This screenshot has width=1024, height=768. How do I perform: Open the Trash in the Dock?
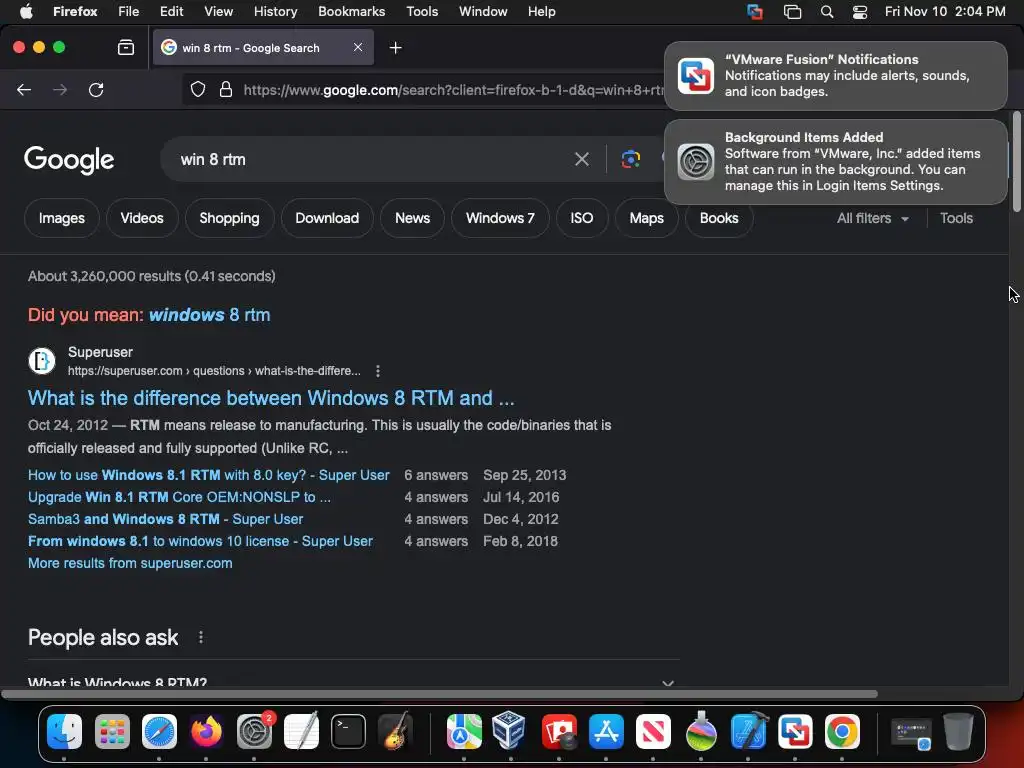958,731
